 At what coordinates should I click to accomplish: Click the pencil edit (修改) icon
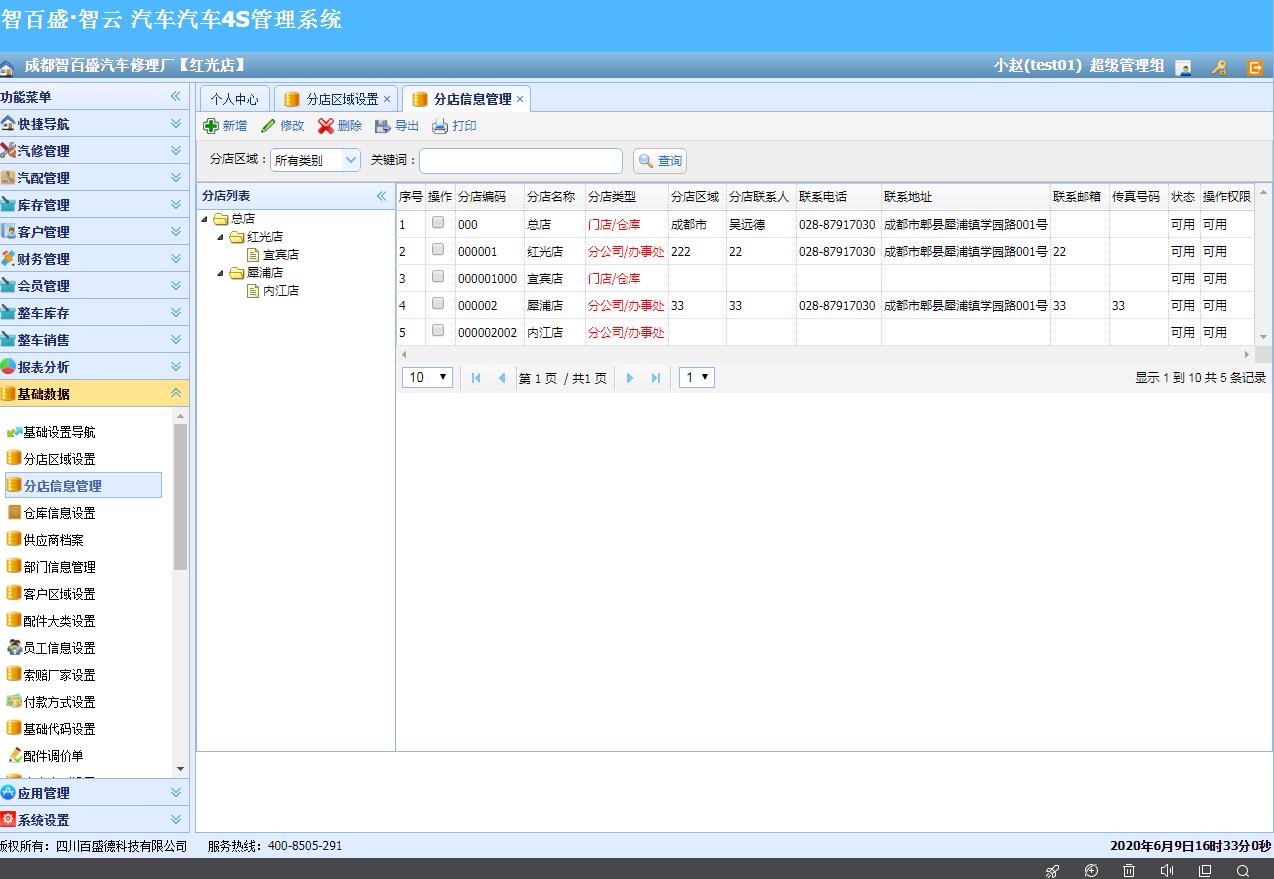pos(268,126)
